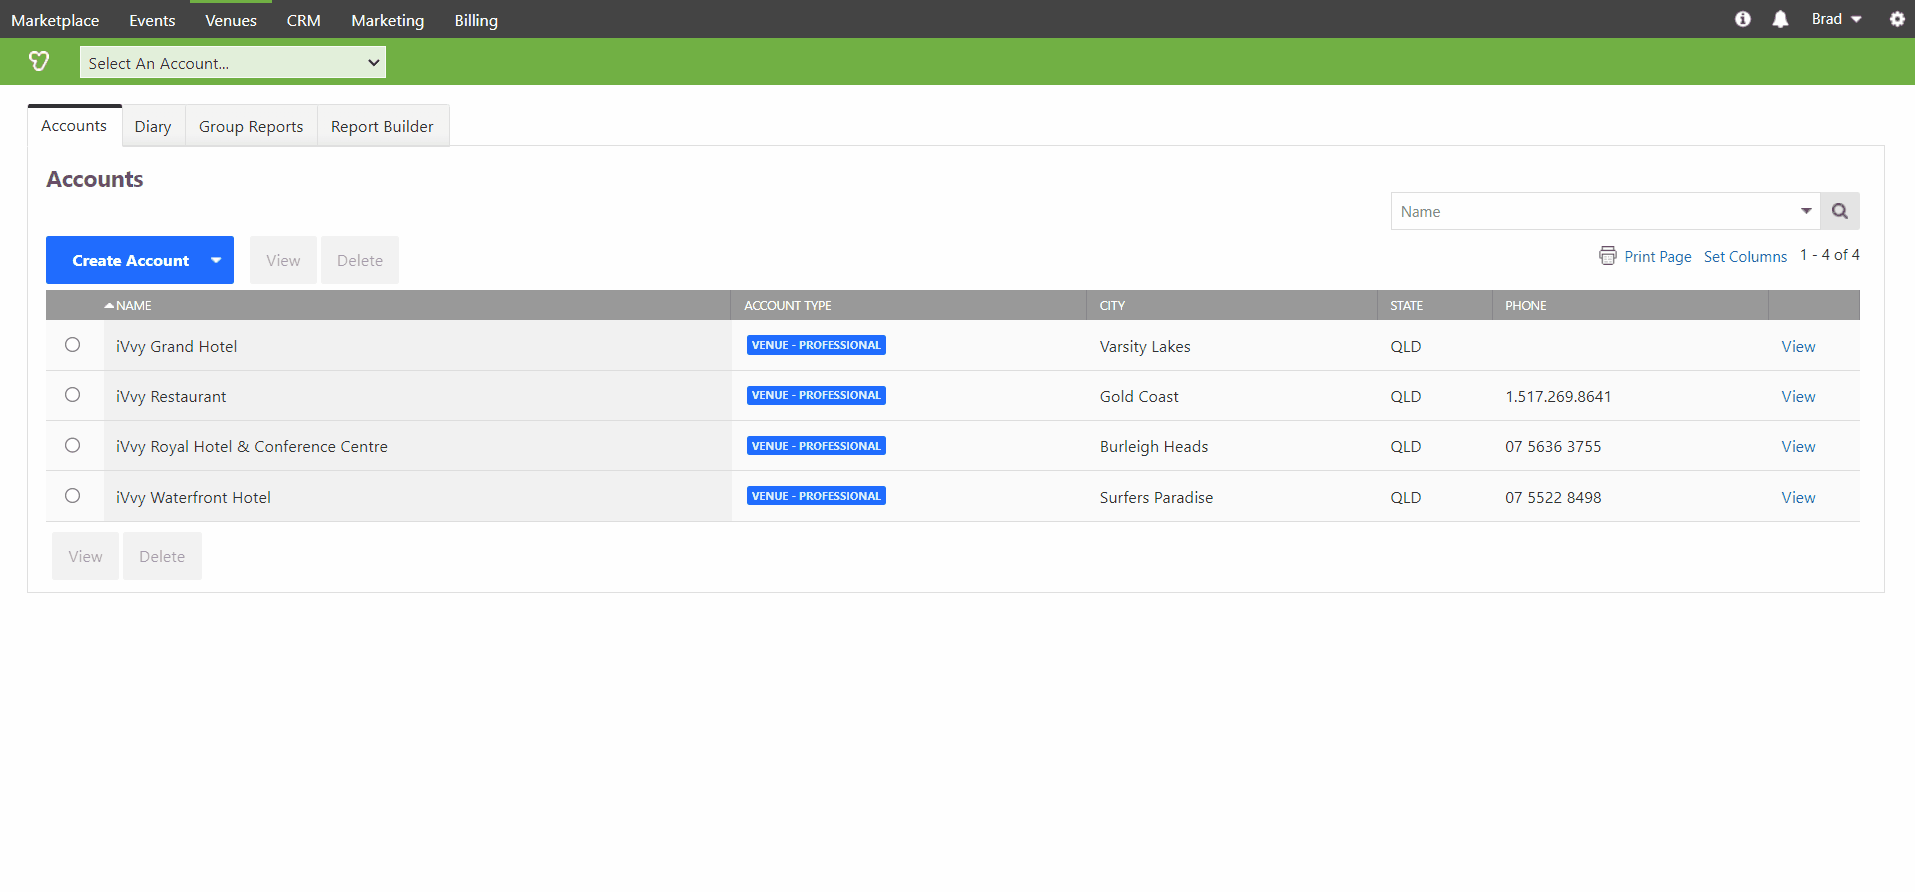Click the printer icon beside Print Page

(x=1607, y=256)
